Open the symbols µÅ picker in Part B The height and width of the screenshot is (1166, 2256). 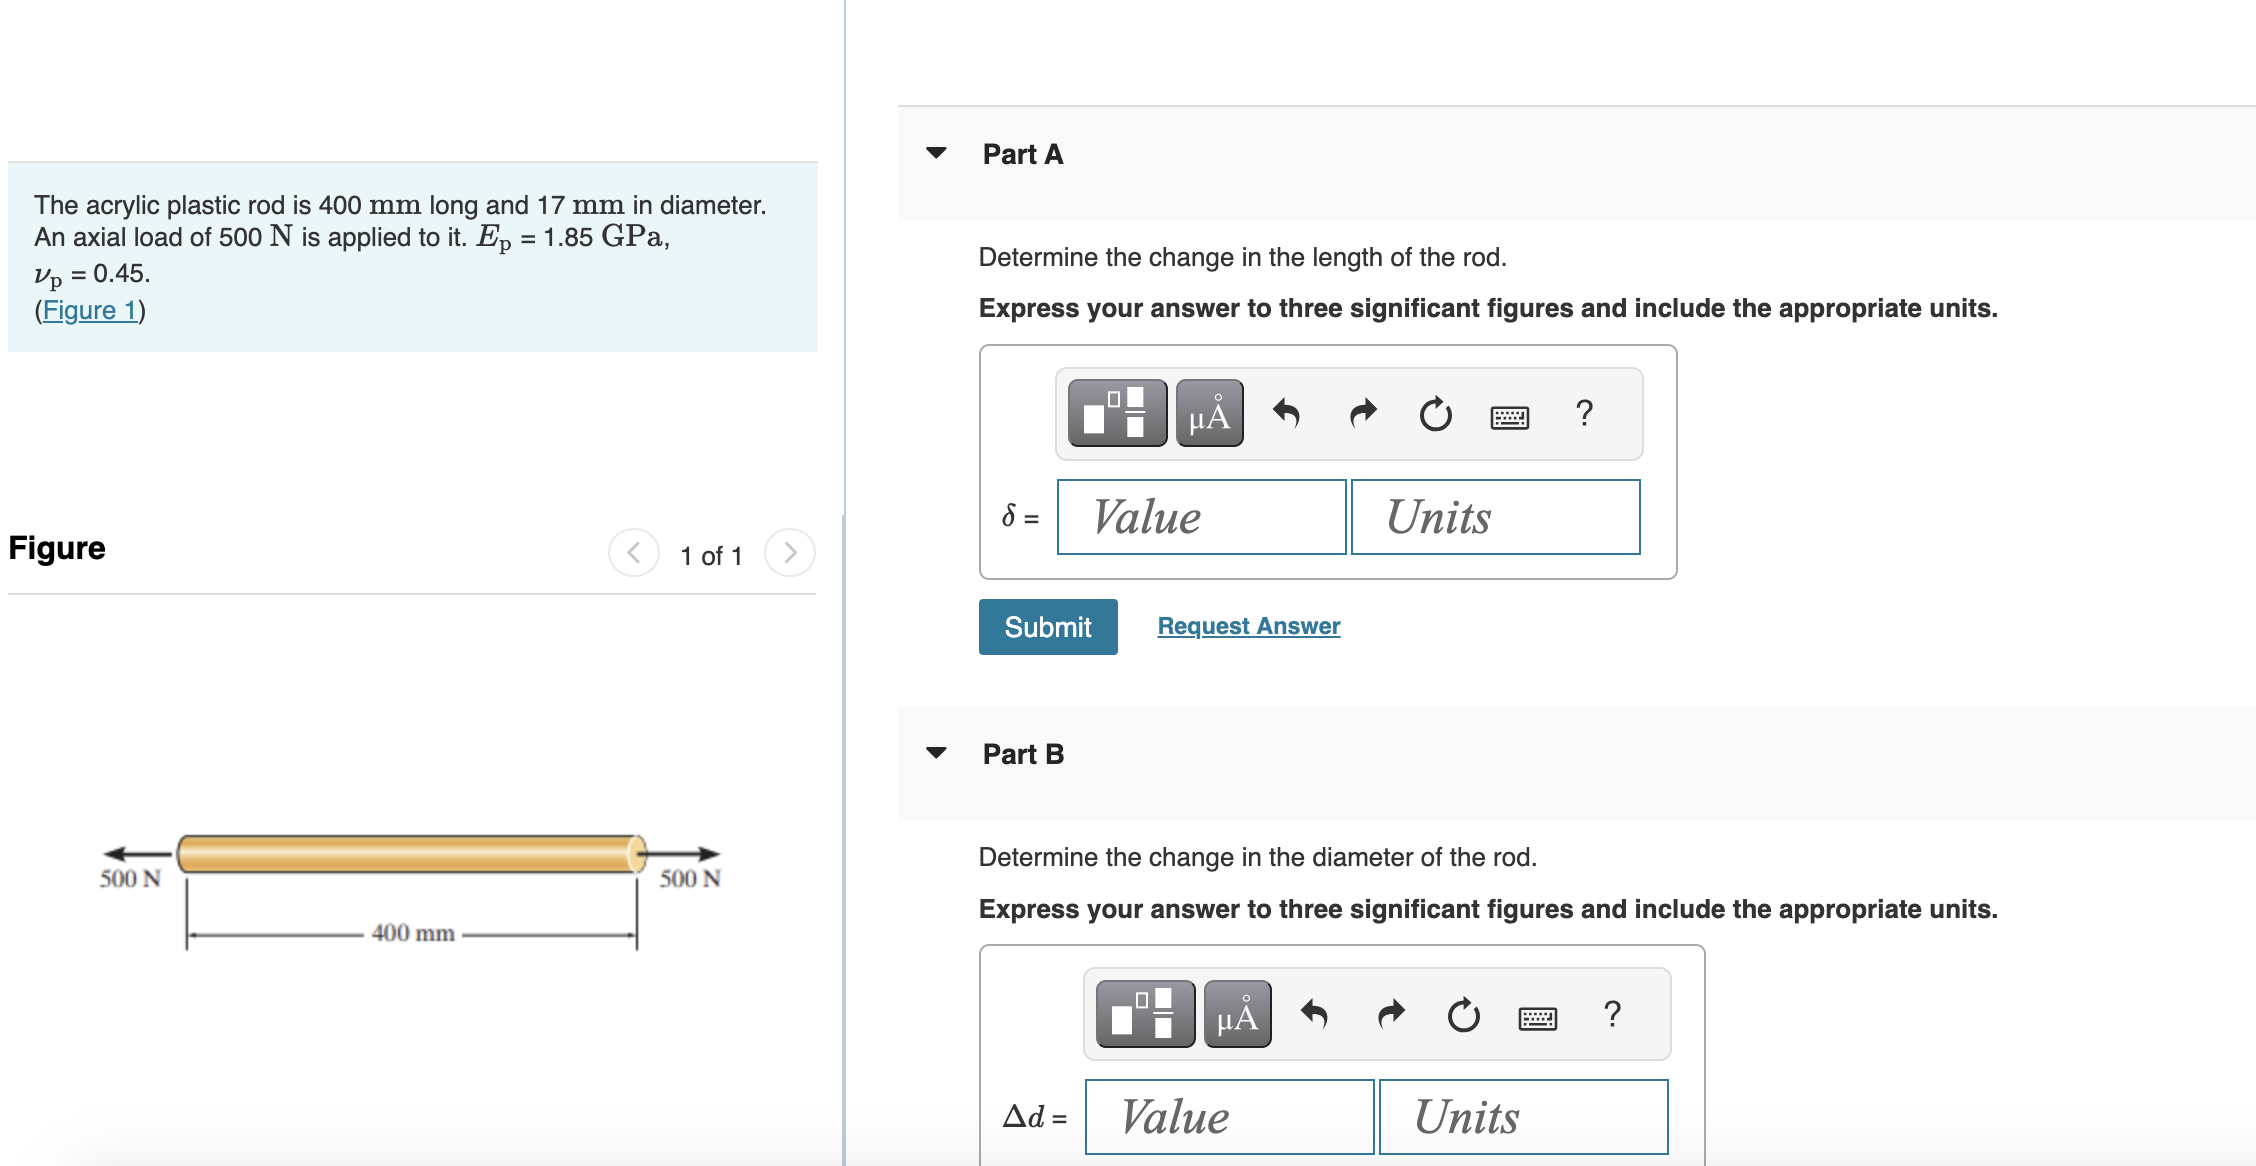(1238, 1014)
